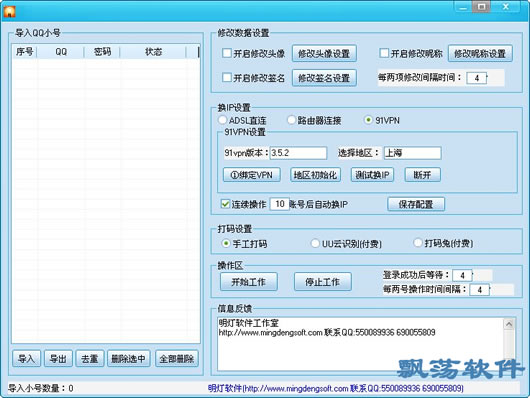Viewport: 530px width, 398px height.
Task: Click the QQ column header
Action: pos(61,52)
